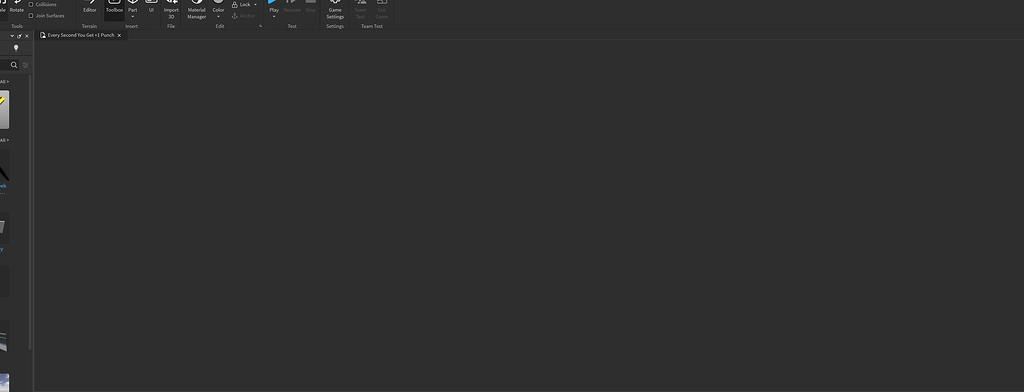Start the game with Play
Screen dimensions: 1024x392
tap(274, 6)
